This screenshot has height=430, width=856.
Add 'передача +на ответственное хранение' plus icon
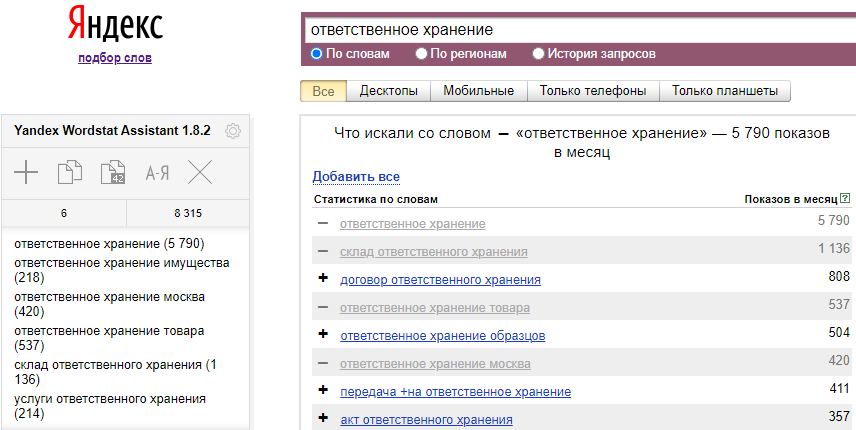(323, 390)
